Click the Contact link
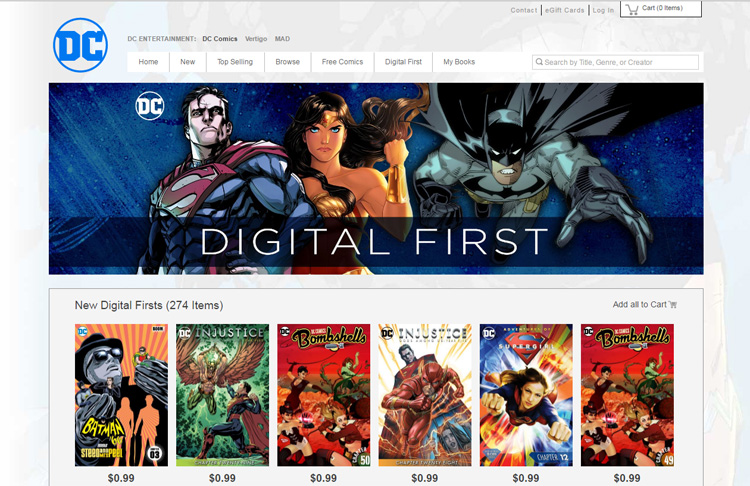Screen dimensions: 750x486 tap(524, 10)
